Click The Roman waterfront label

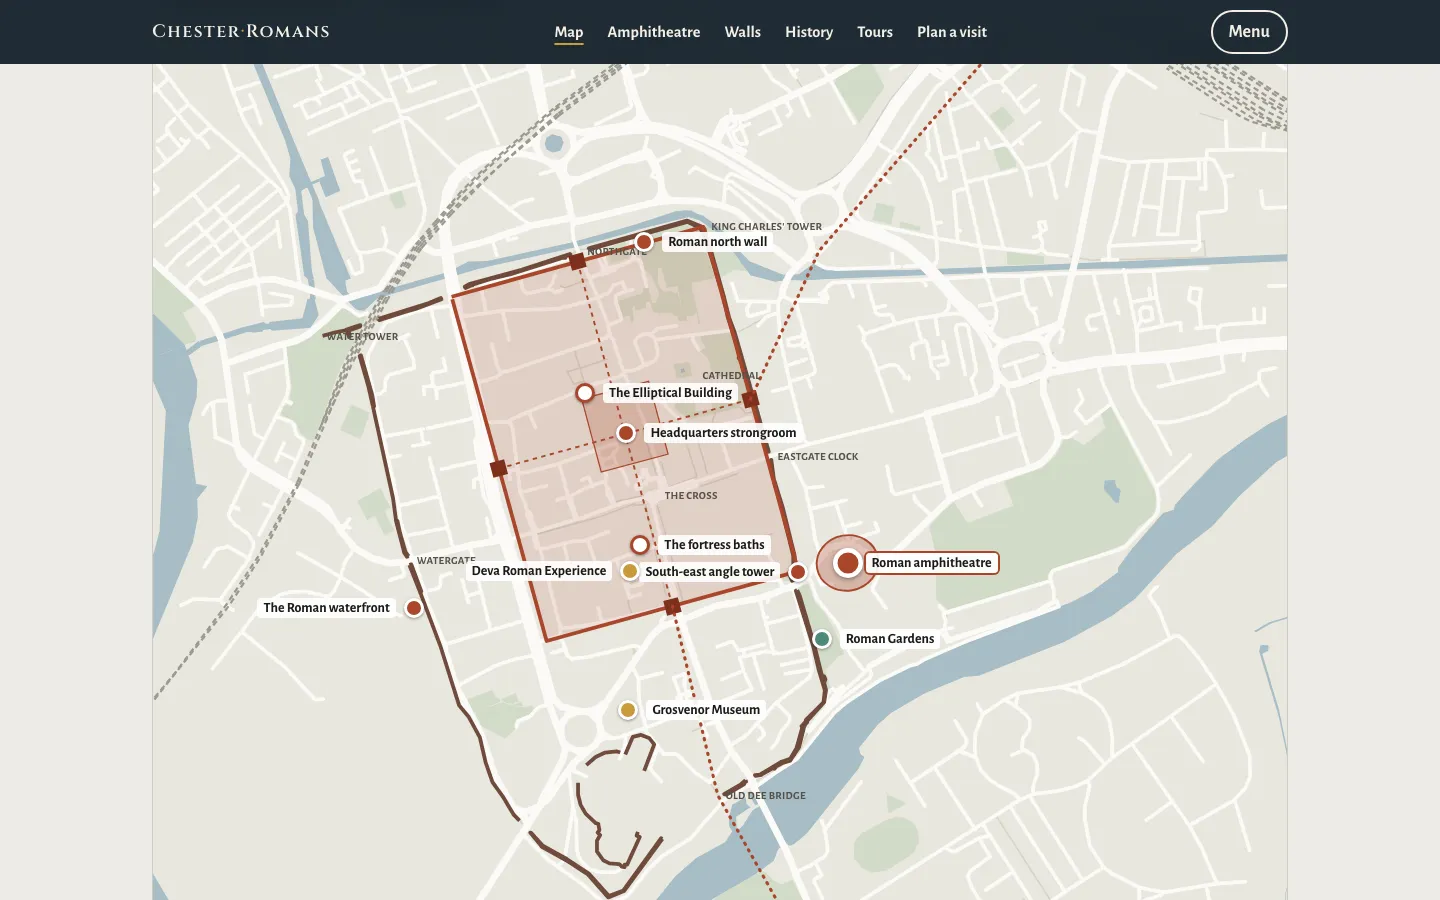pos(326,608)
